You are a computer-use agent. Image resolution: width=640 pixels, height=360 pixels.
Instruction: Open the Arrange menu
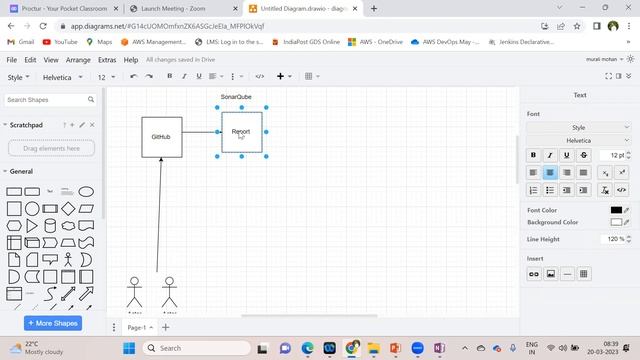(78, 60)
